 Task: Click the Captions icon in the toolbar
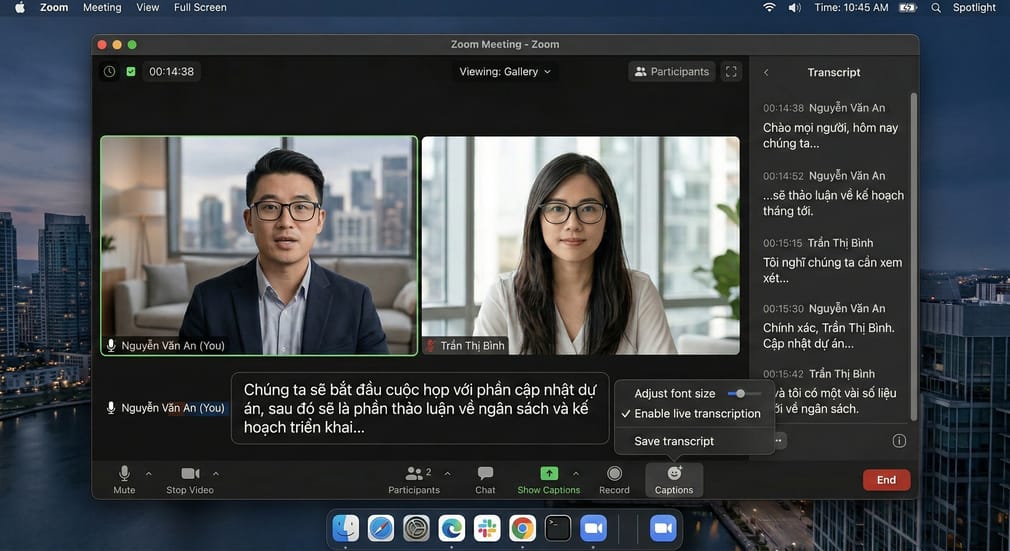point(674,473)
